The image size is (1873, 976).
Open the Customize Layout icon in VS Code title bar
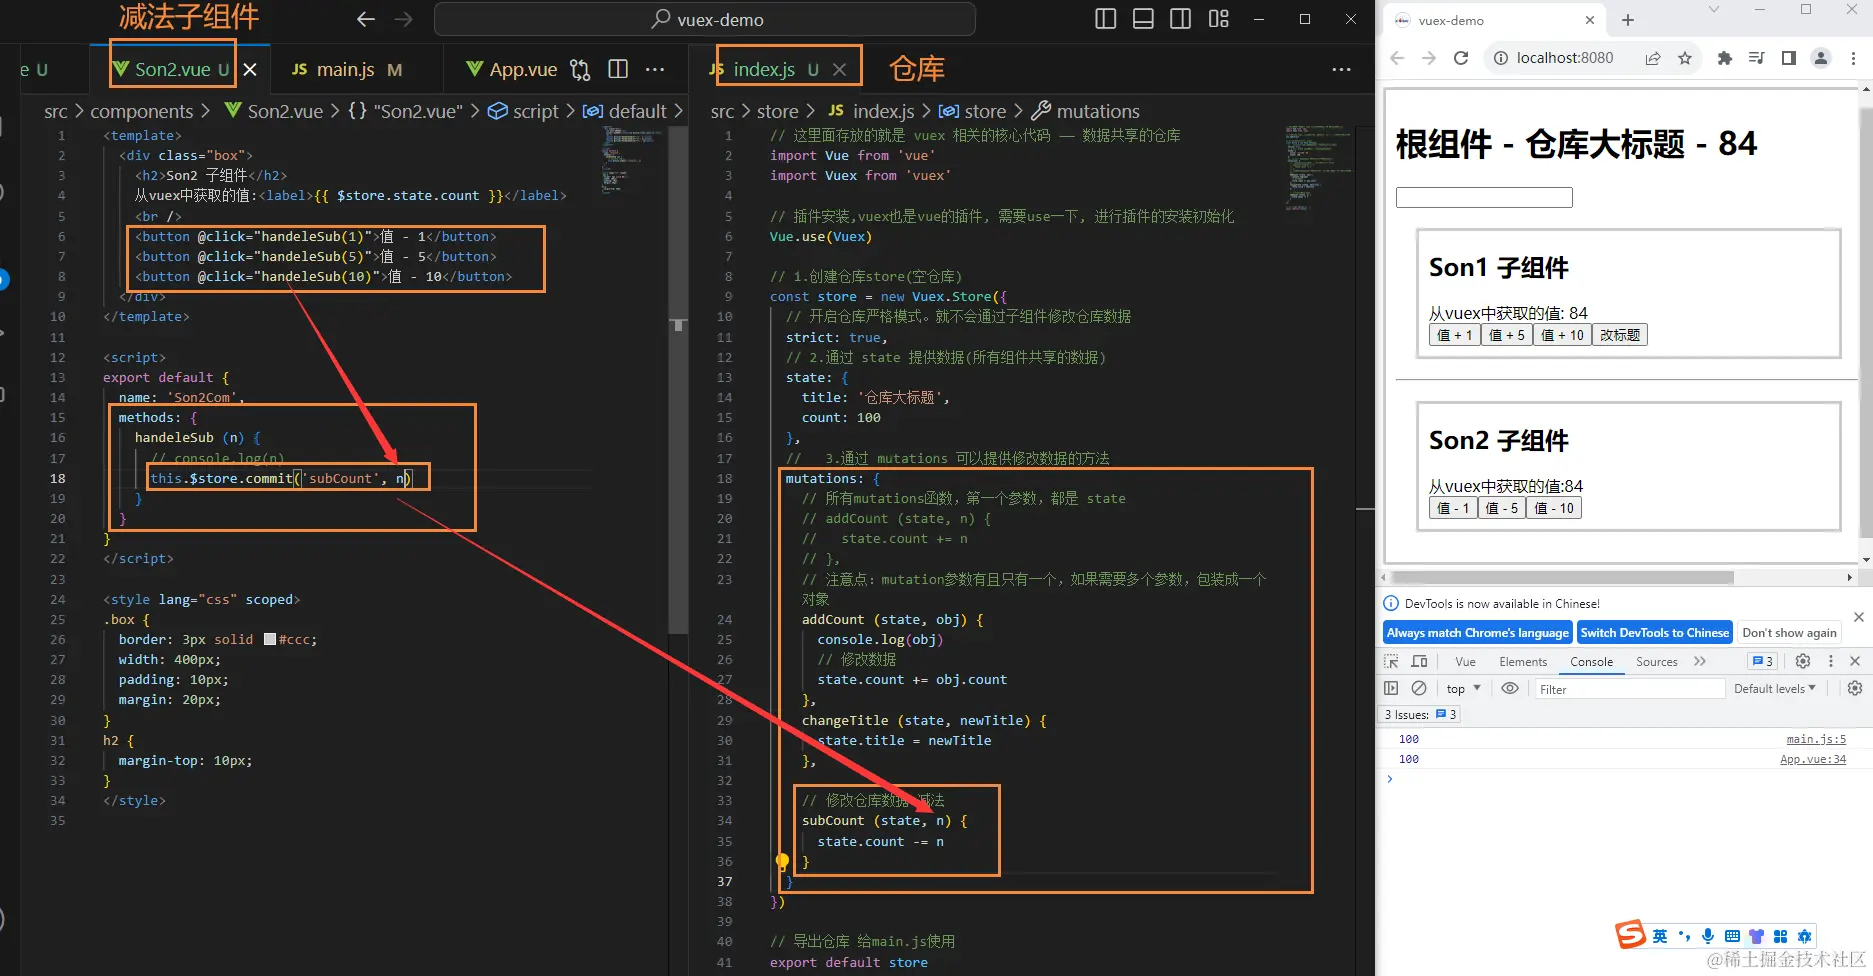pos(1218,19)
